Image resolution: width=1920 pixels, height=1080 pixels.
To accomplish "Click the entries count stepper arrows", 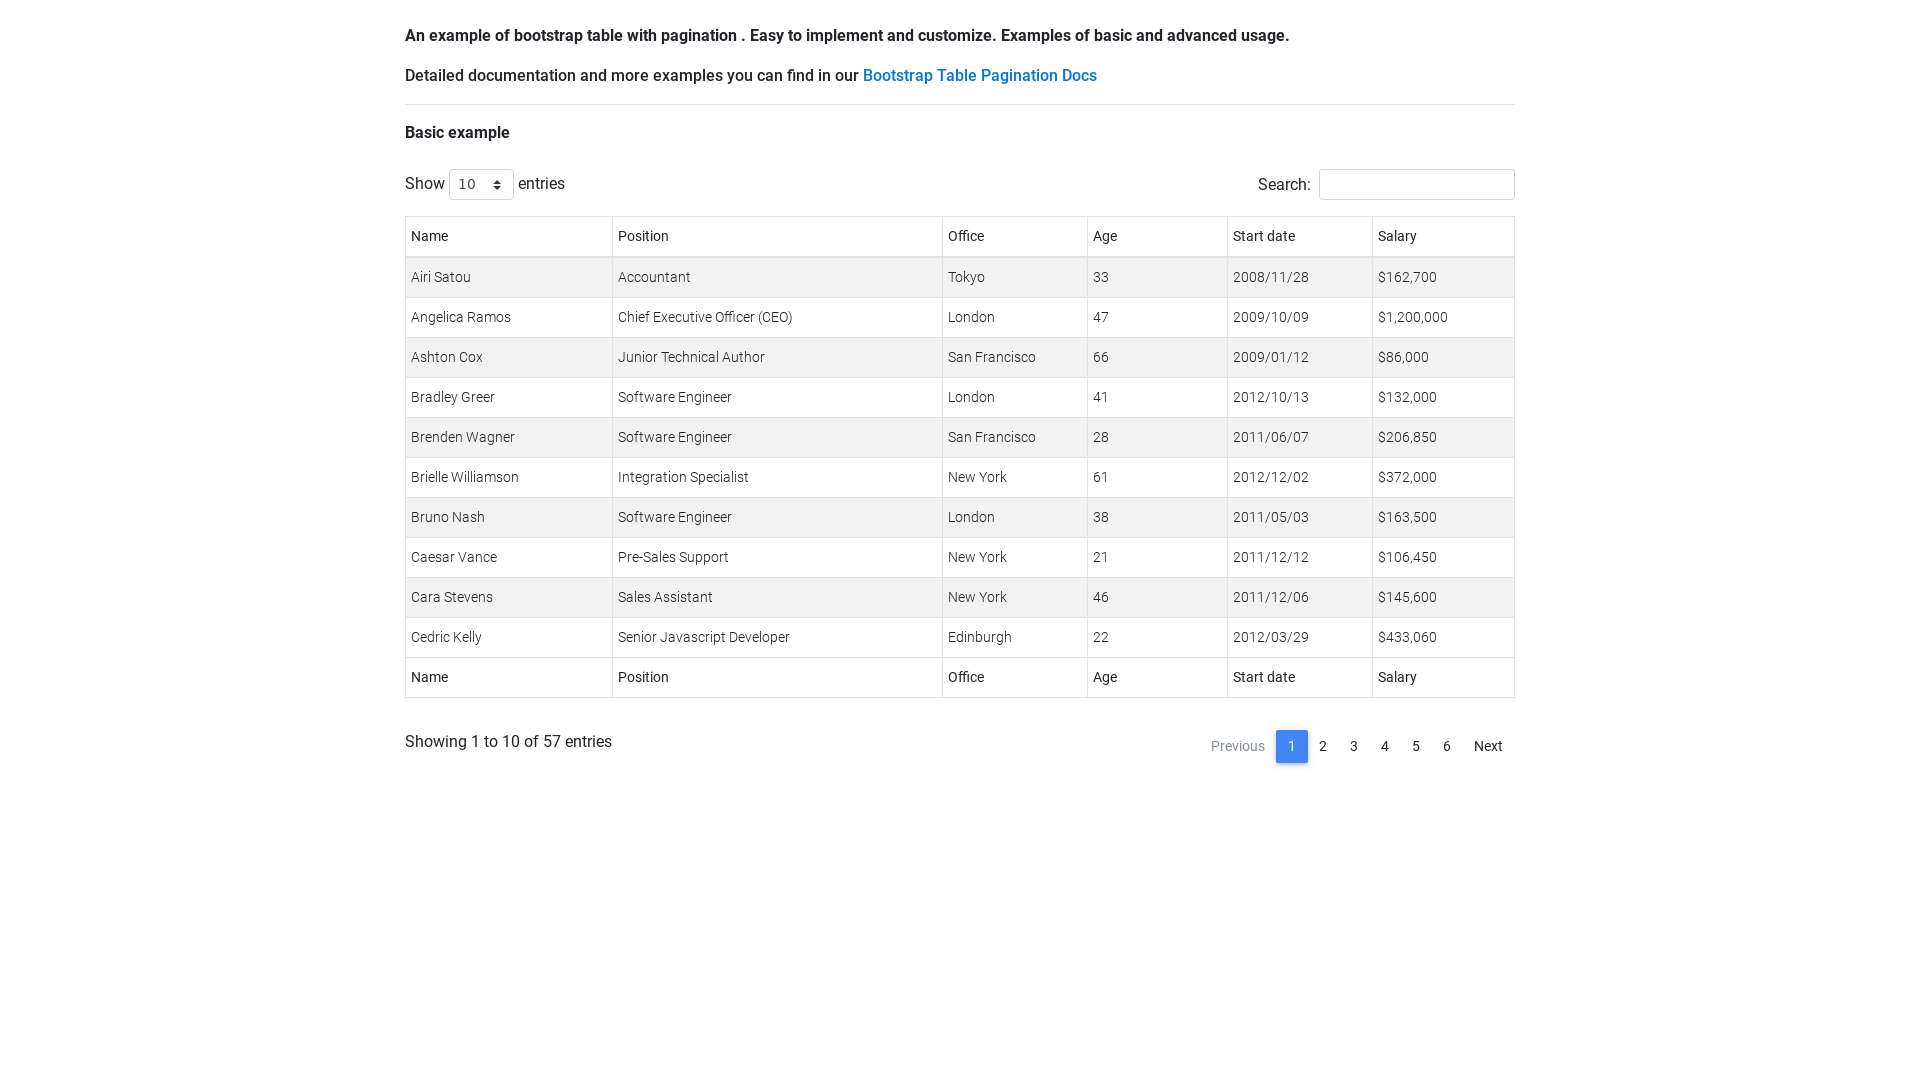I will (497, 184).
